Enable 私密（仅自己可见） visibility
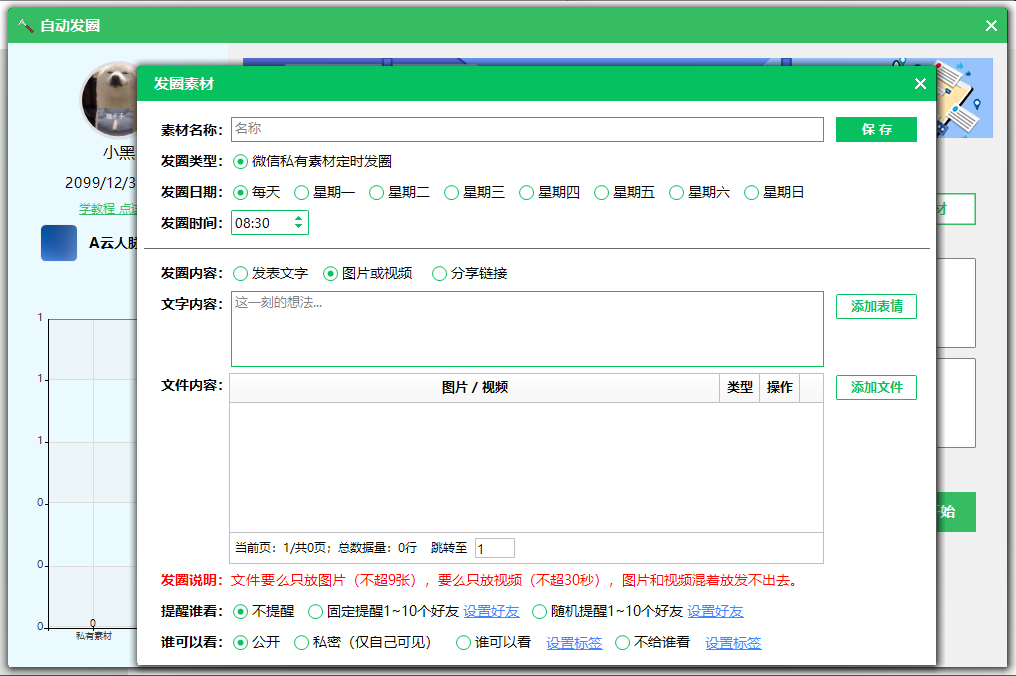The image size is (1016, 676). point(303,643)
